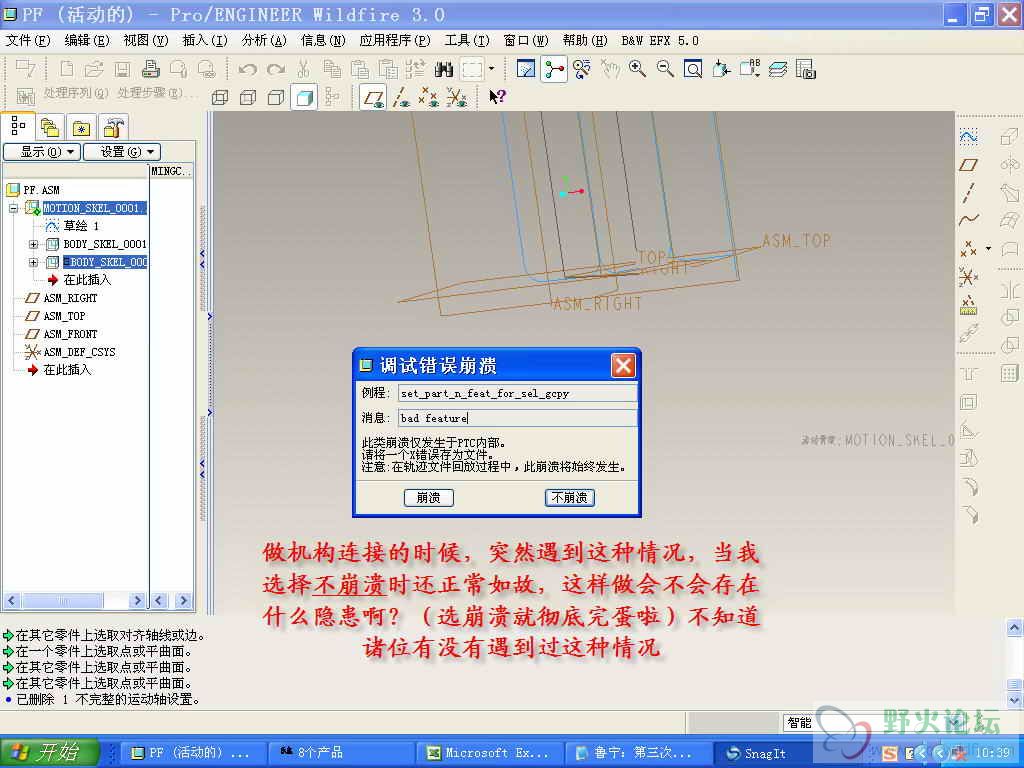This screenshot has height=768, width=1024.
Task: Close the 调试错误崩溃 dialog
Action: click(623, 366)
